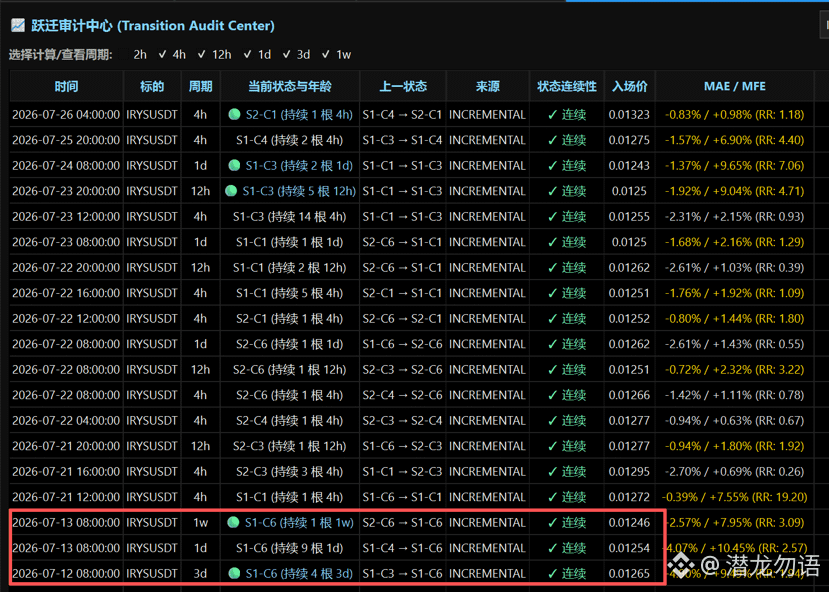Image resolution: width=829 pixels, height=592 pixels.
Task: Click the cell showing RR: 1.18
Action: pos(734,115)
